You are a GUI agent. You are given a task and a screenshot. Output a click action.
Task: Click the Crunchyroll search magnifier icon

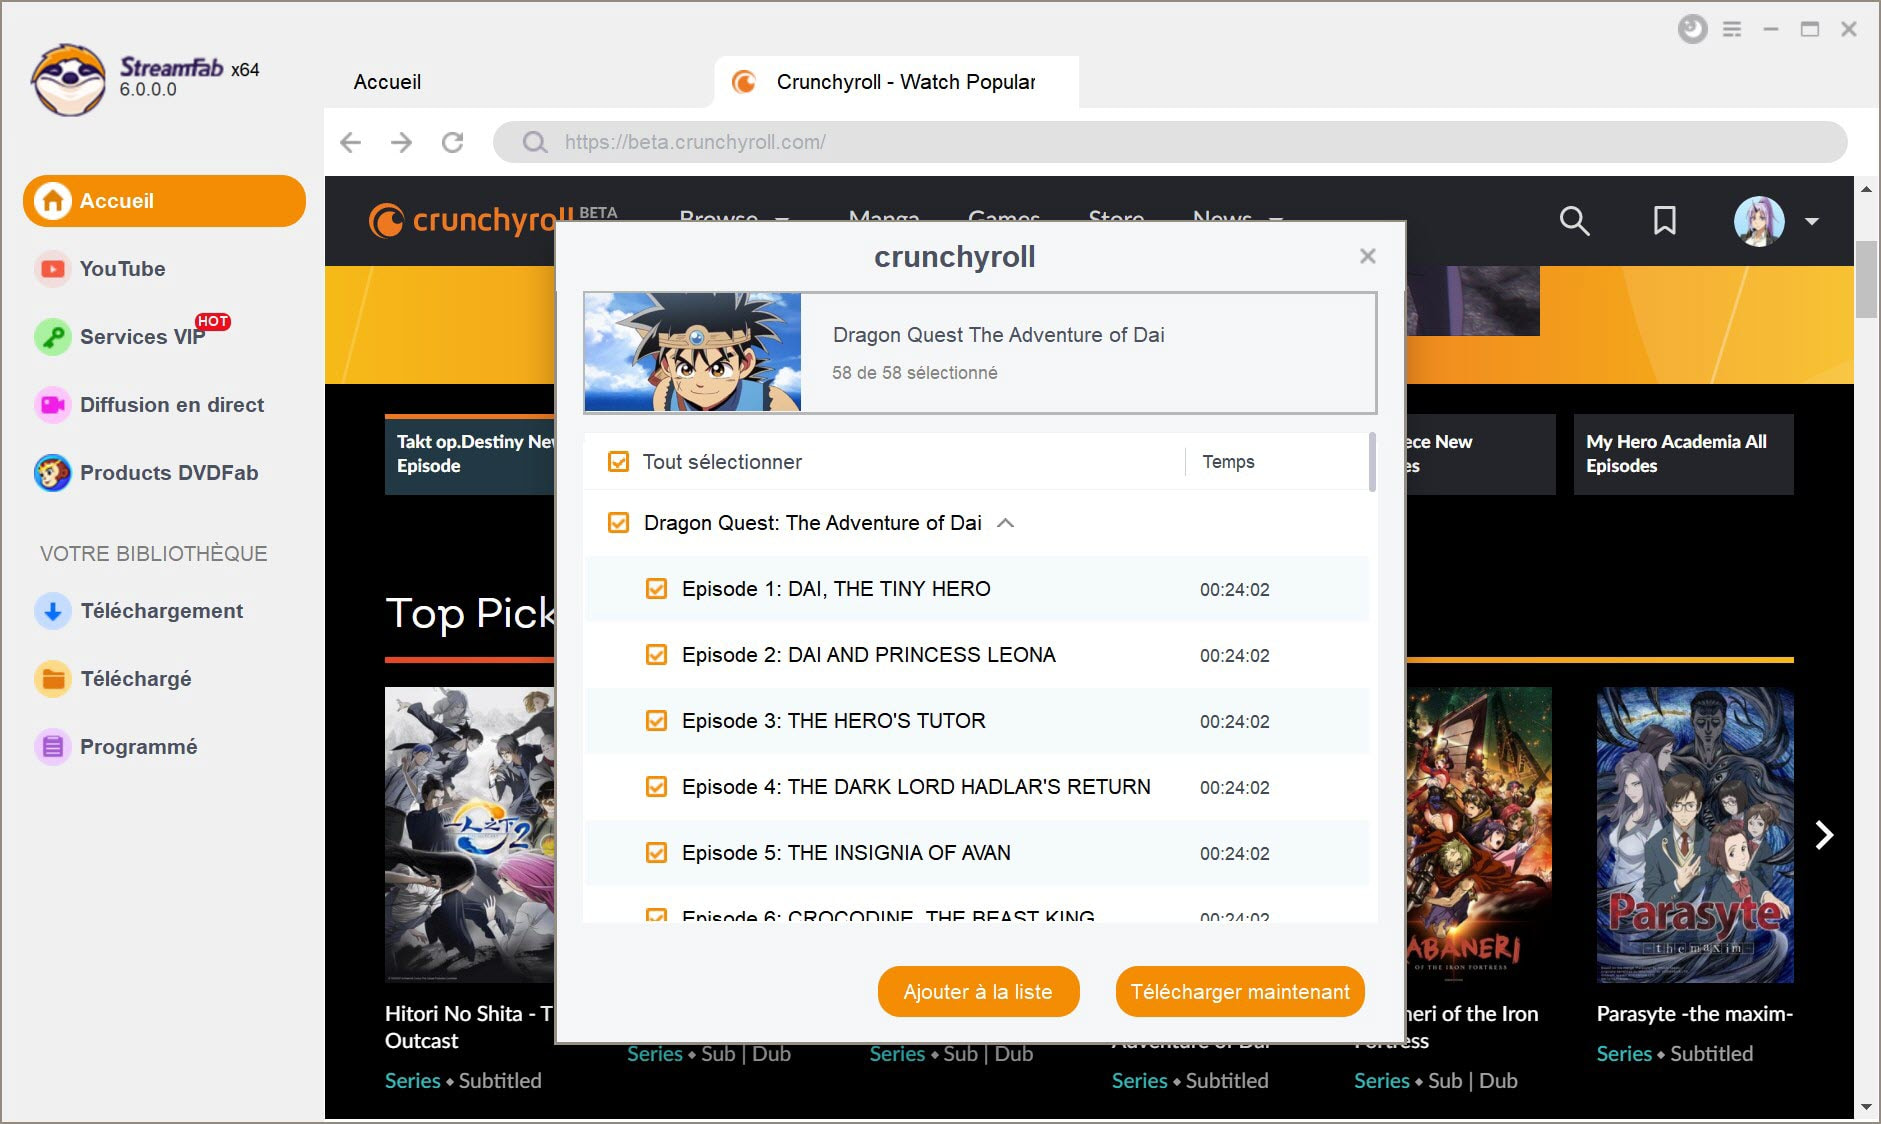pos(1574,221)
